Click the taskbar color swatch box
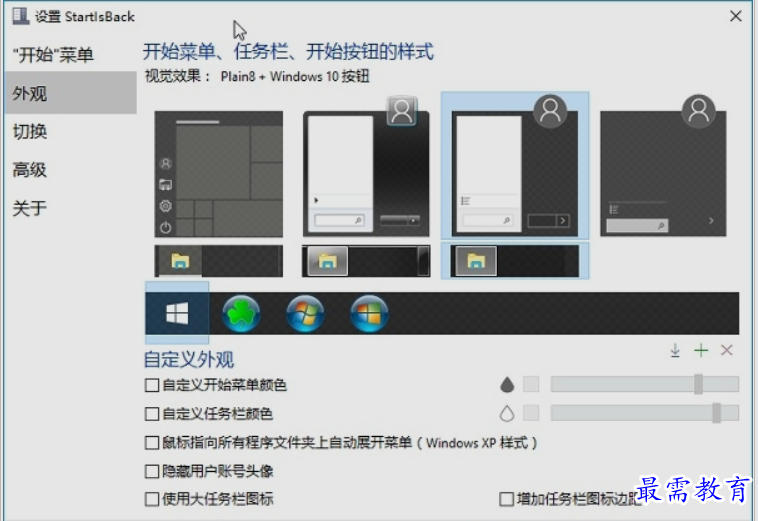The image size is (758, 521). pos(531,413)
